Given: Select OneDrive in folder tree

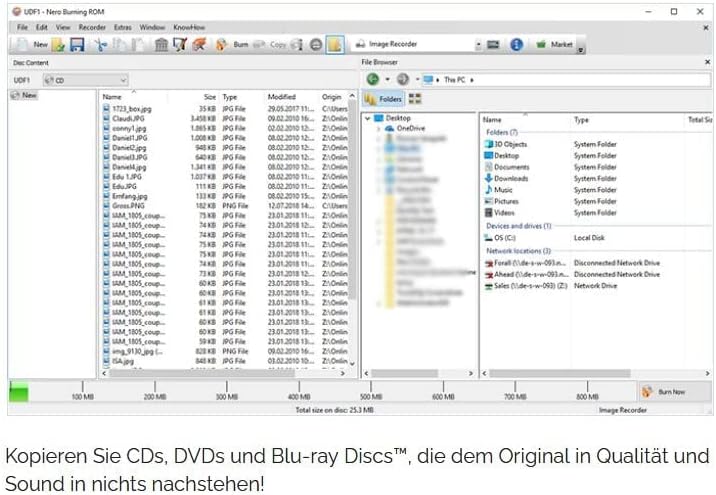Looking at the screenshot, I should [x=405, y=128].
